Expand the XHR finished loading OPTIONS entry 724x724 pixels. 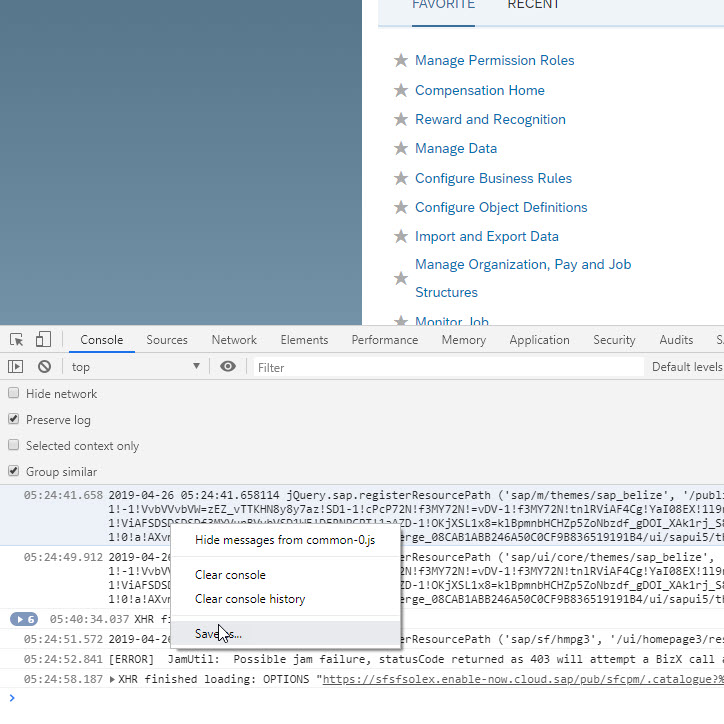[112, 679]
